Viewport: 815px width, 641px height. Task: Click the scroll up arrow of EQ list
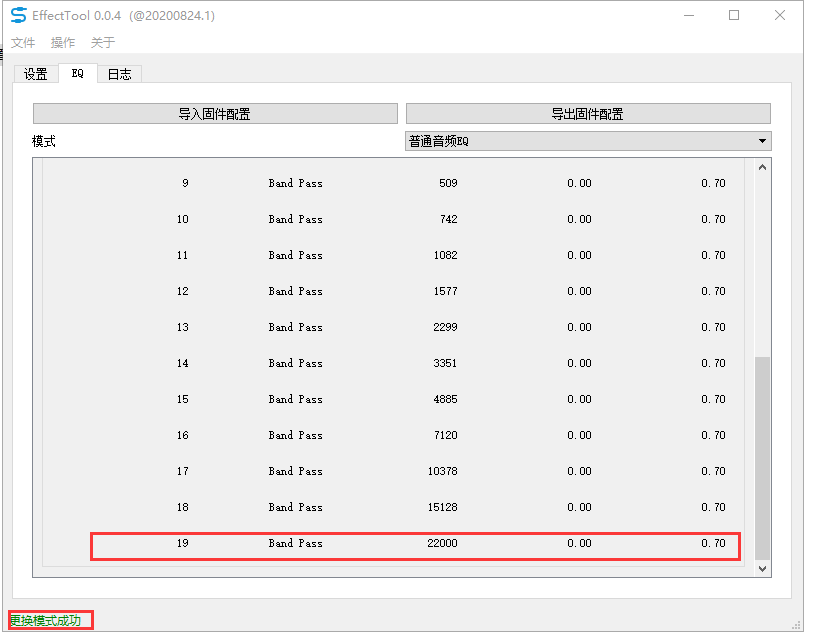pos(763,167)
